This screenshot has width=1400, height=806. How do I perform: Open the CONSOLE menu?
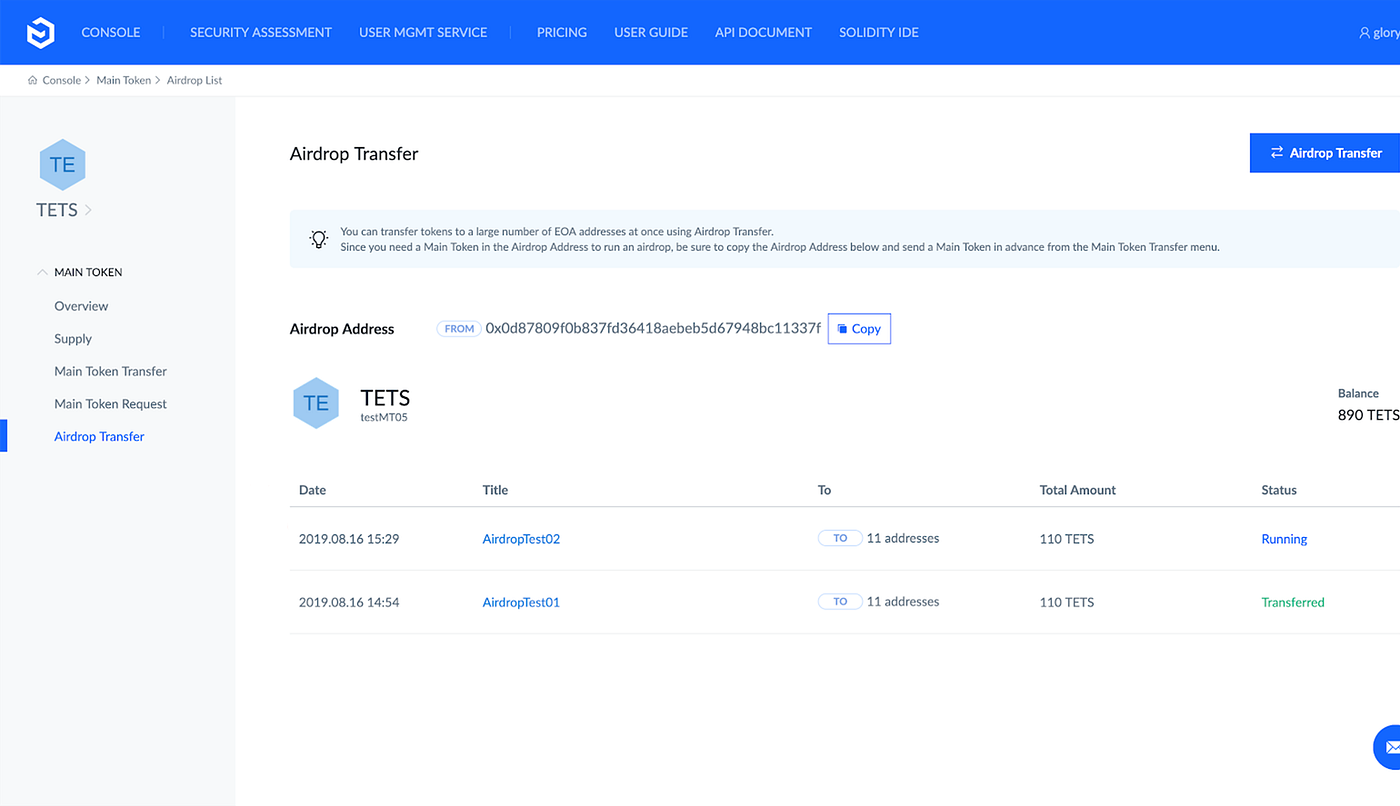pyautogui.click(x=111, y=32)
